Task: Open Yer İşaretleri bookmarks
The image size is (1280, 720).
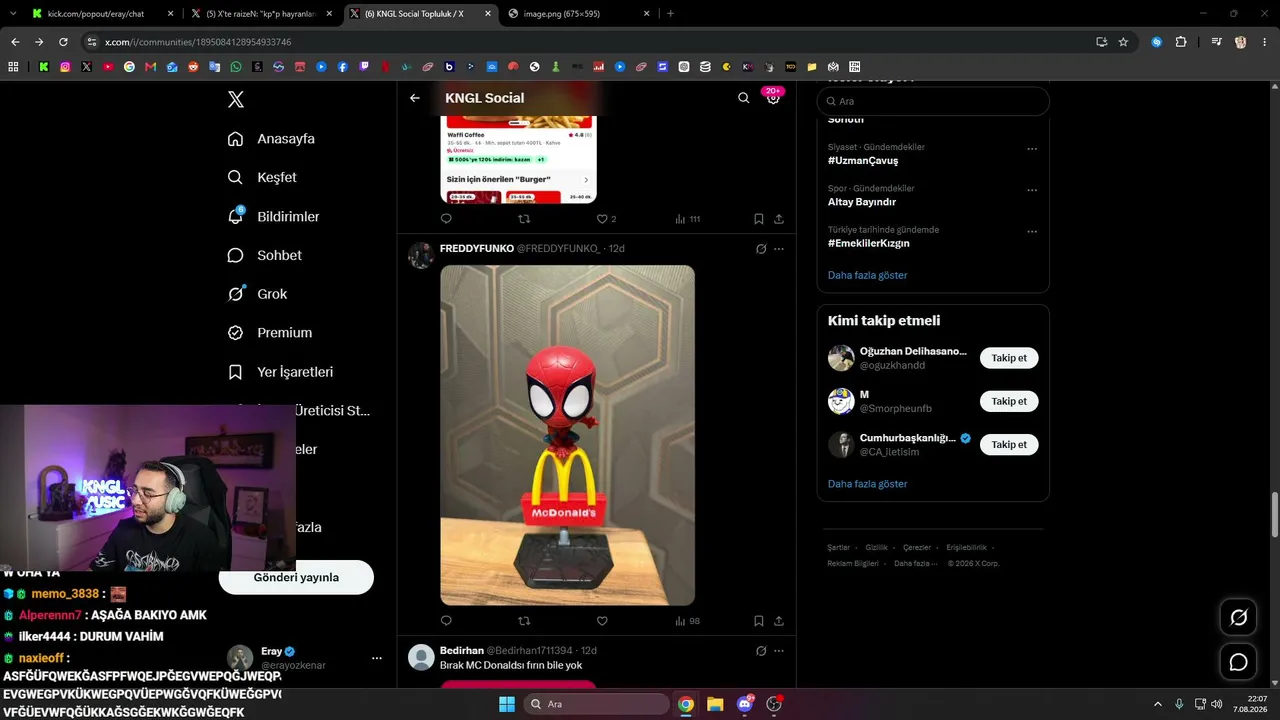Action: pyautogui.click(x=280, y=372)
